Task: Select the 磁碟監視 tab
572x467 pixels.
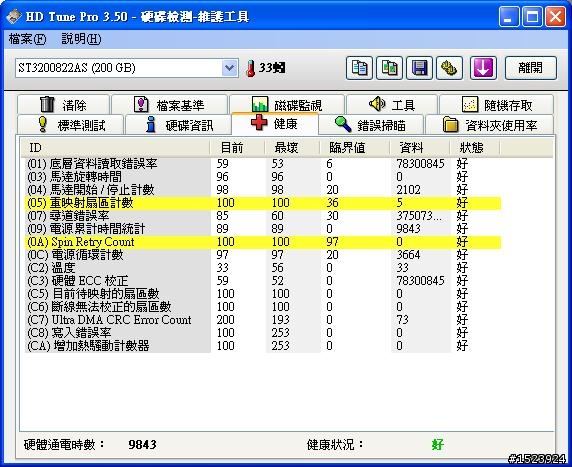Action: click(x=287, y=105)
